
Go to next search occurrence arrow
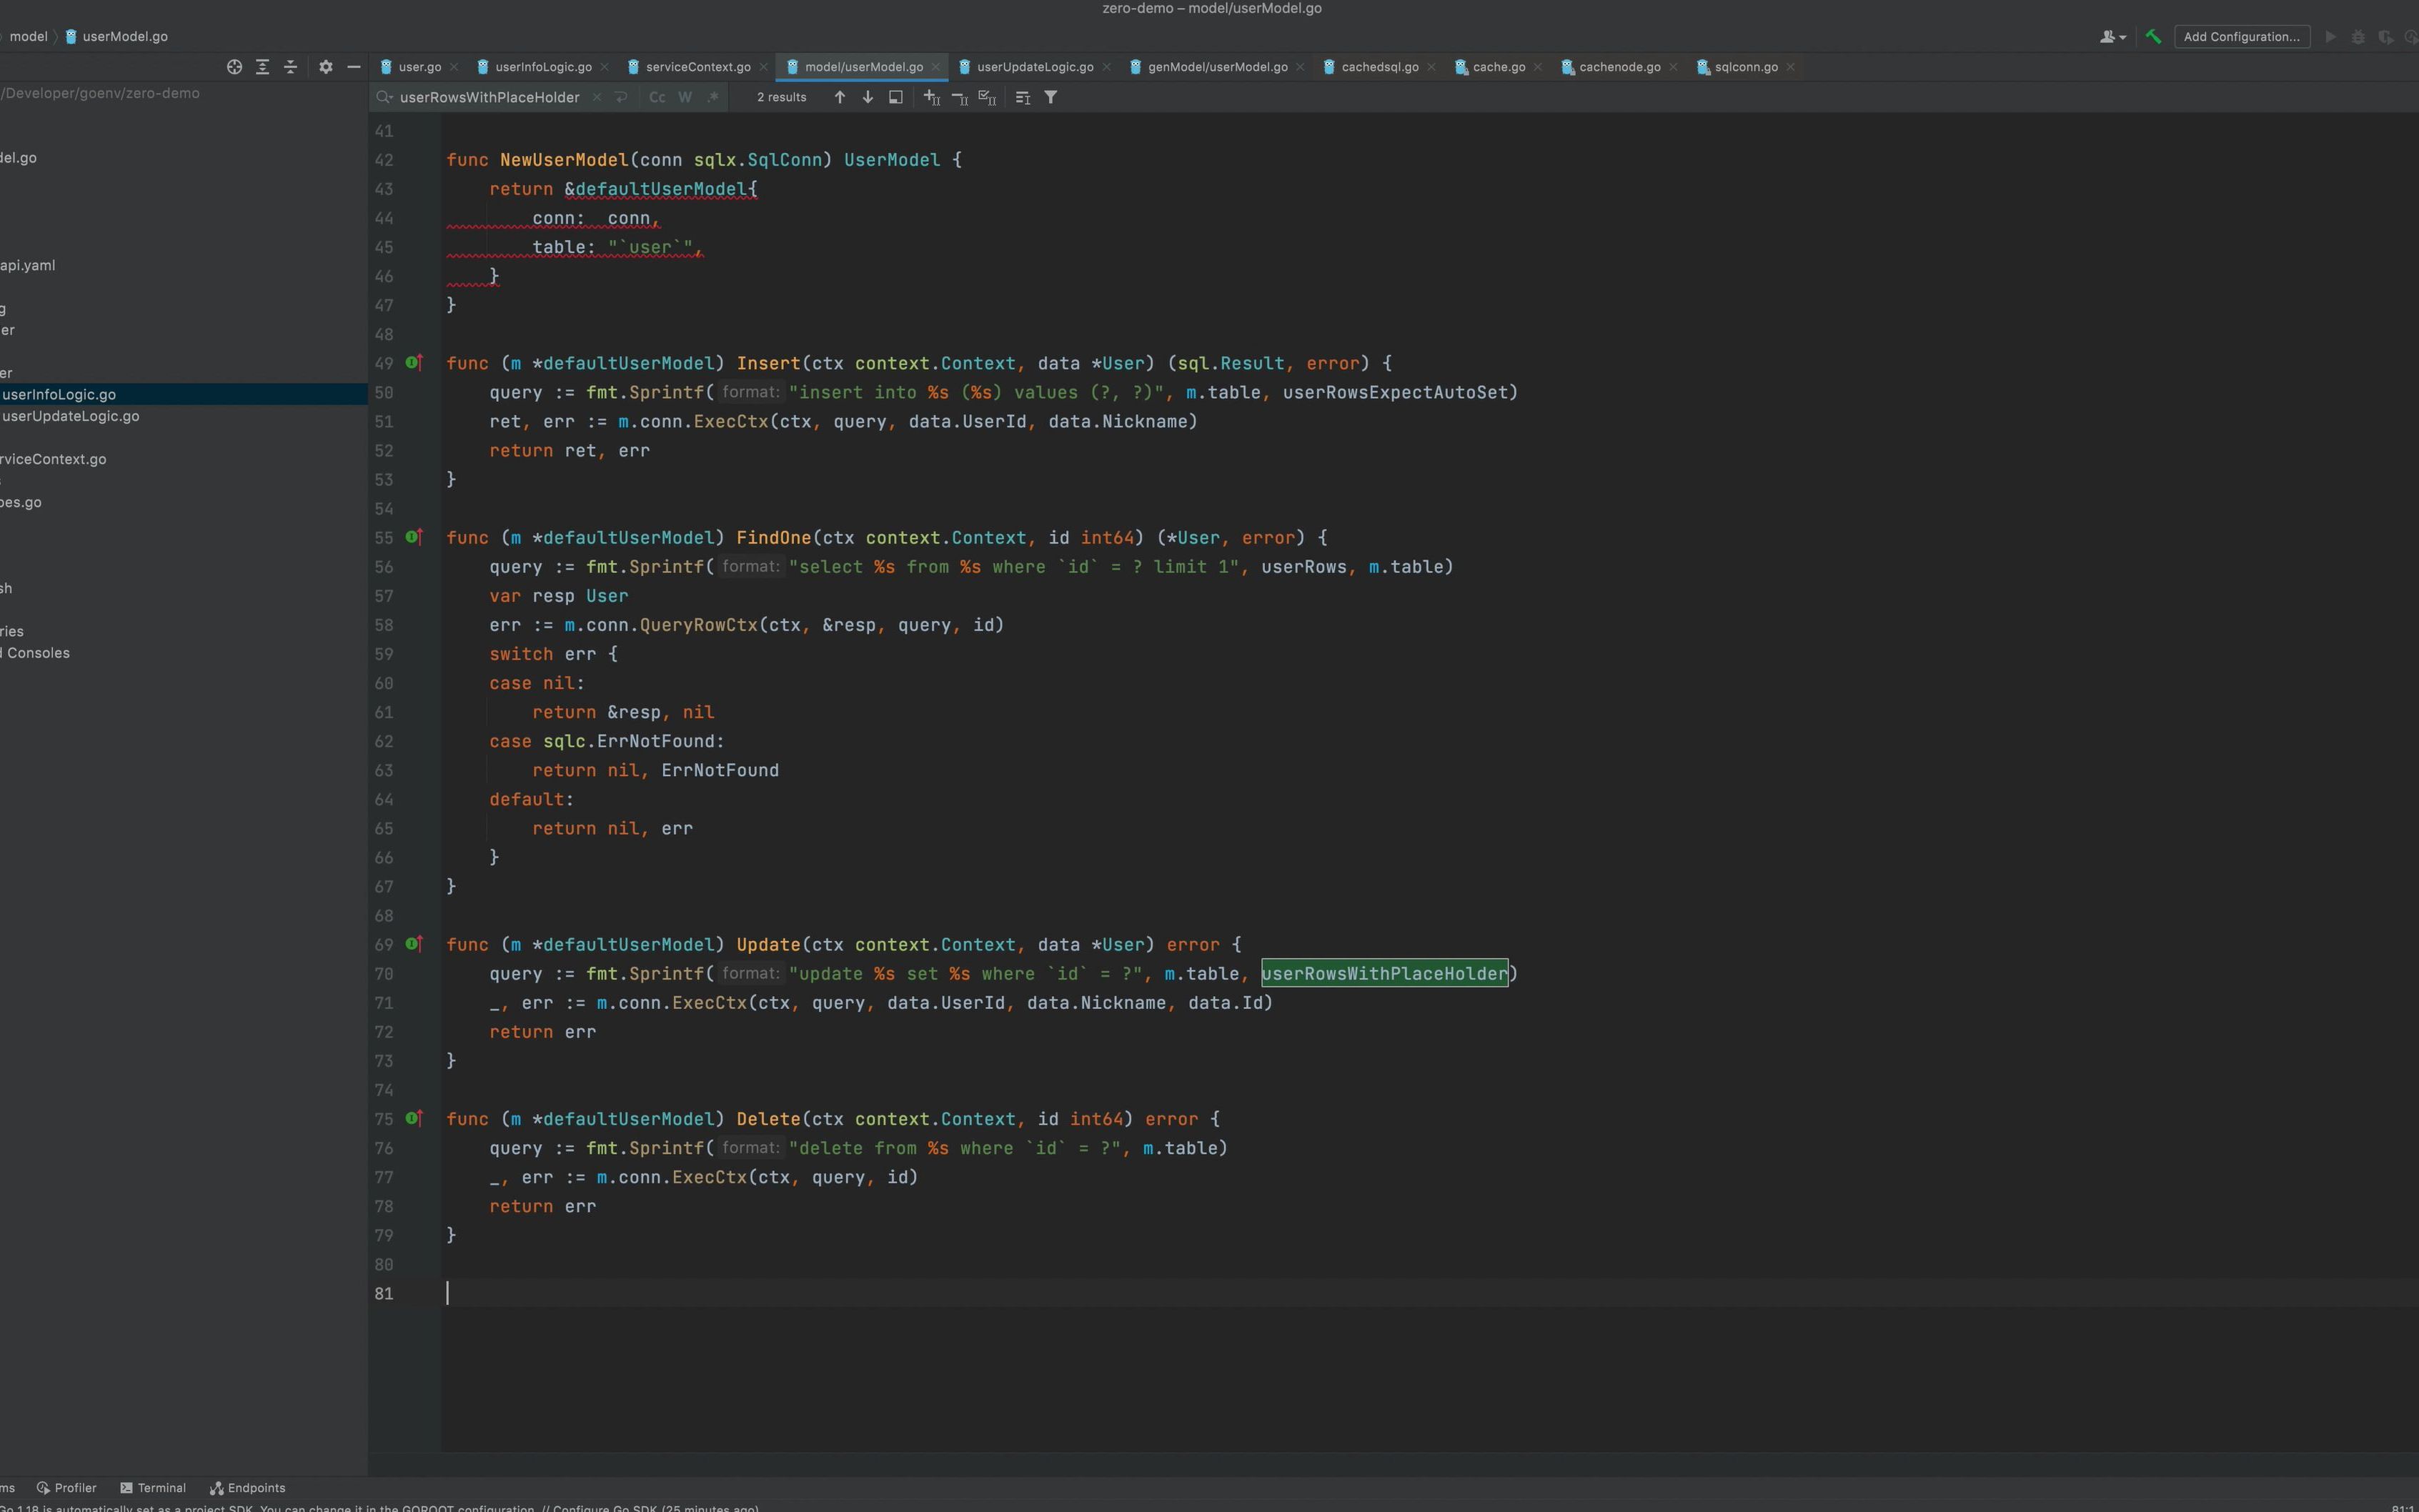coord(867,97)
